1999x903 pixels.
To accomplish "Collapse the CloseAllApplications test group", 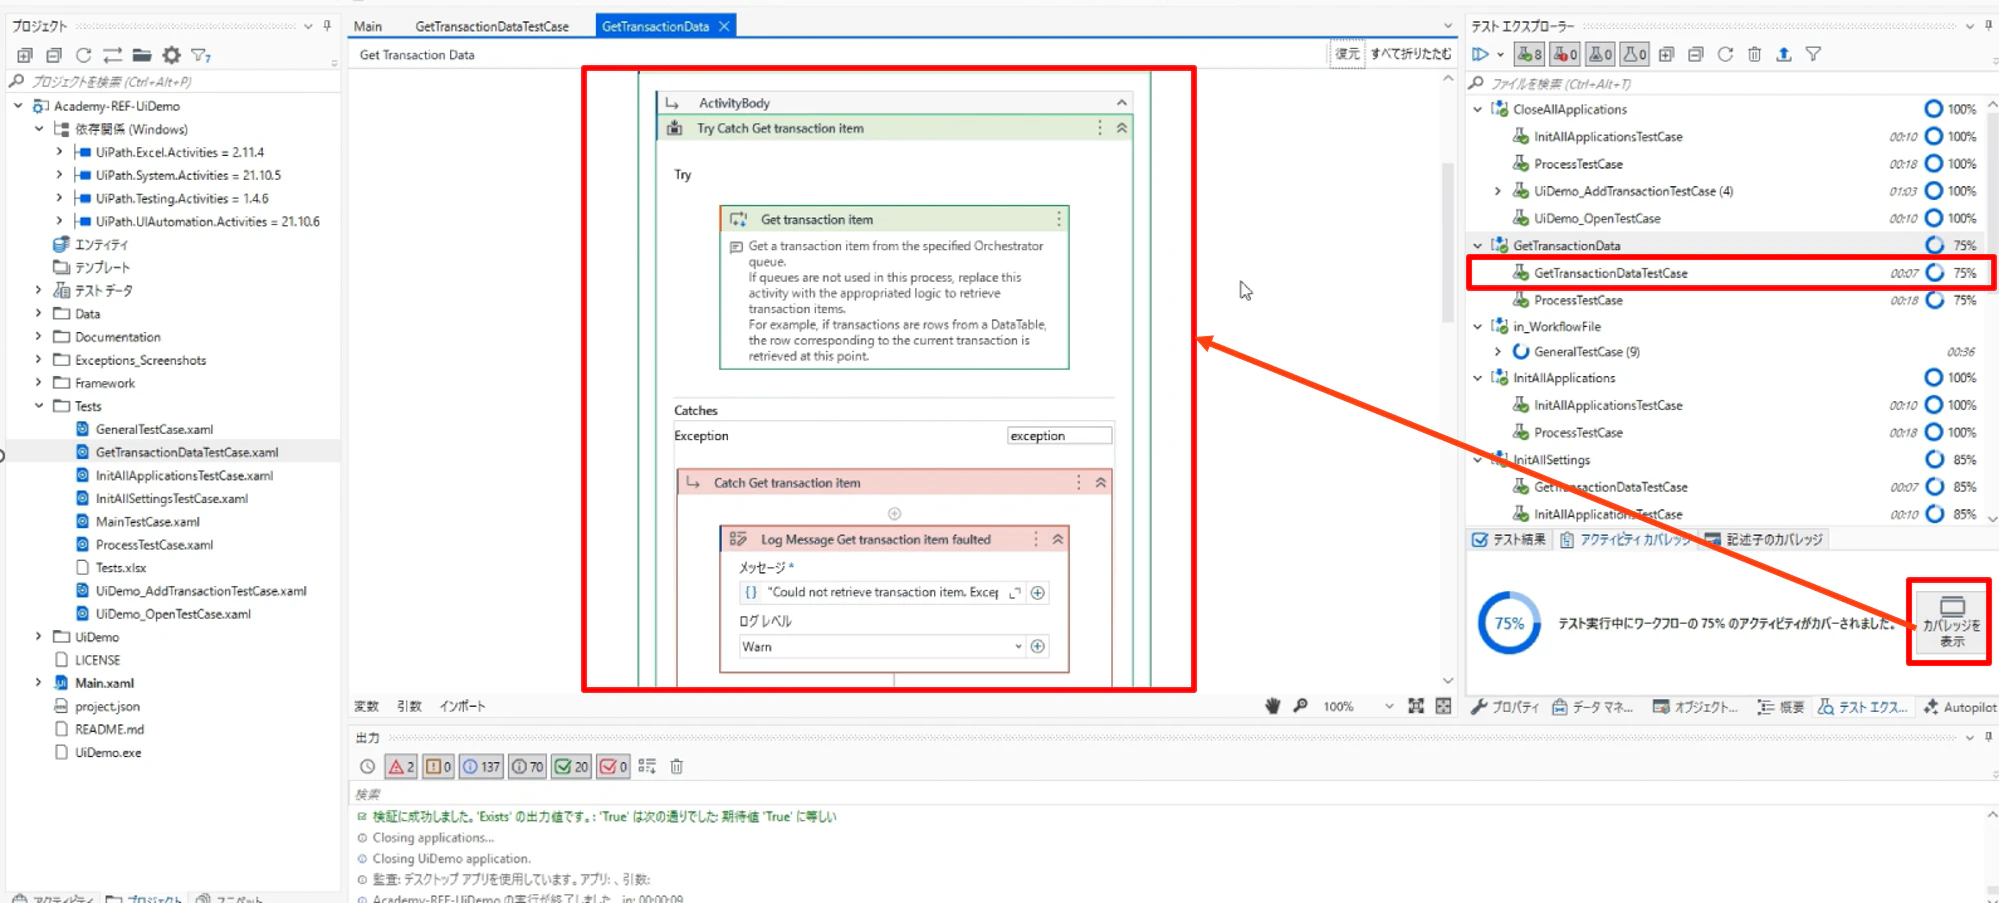I will tap(1478, 109).
